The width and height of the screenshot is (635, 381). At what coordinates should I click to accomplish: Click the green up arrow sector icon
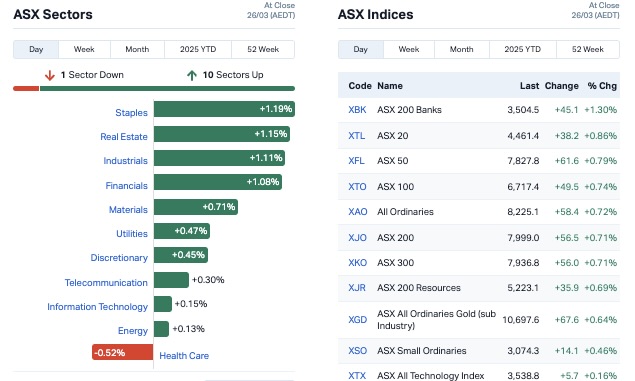click(192, 75)
